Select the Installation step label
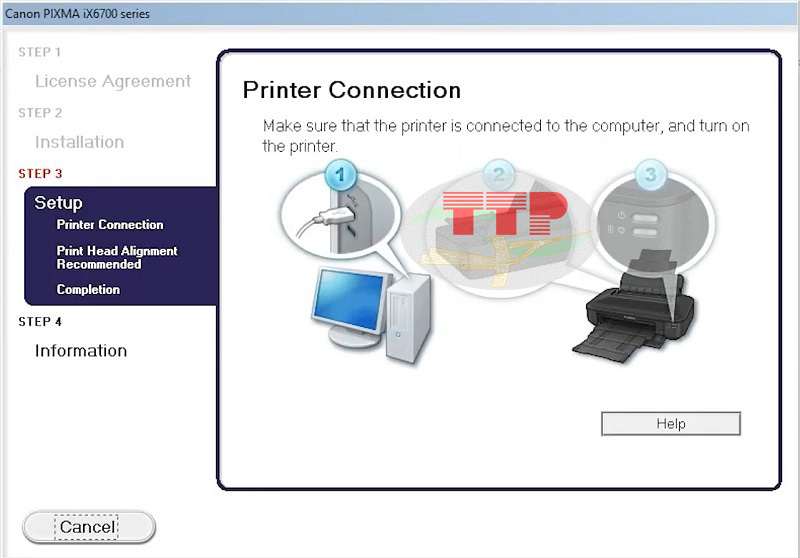This screenshot has width=800, height=558. [x=80, y=142]
